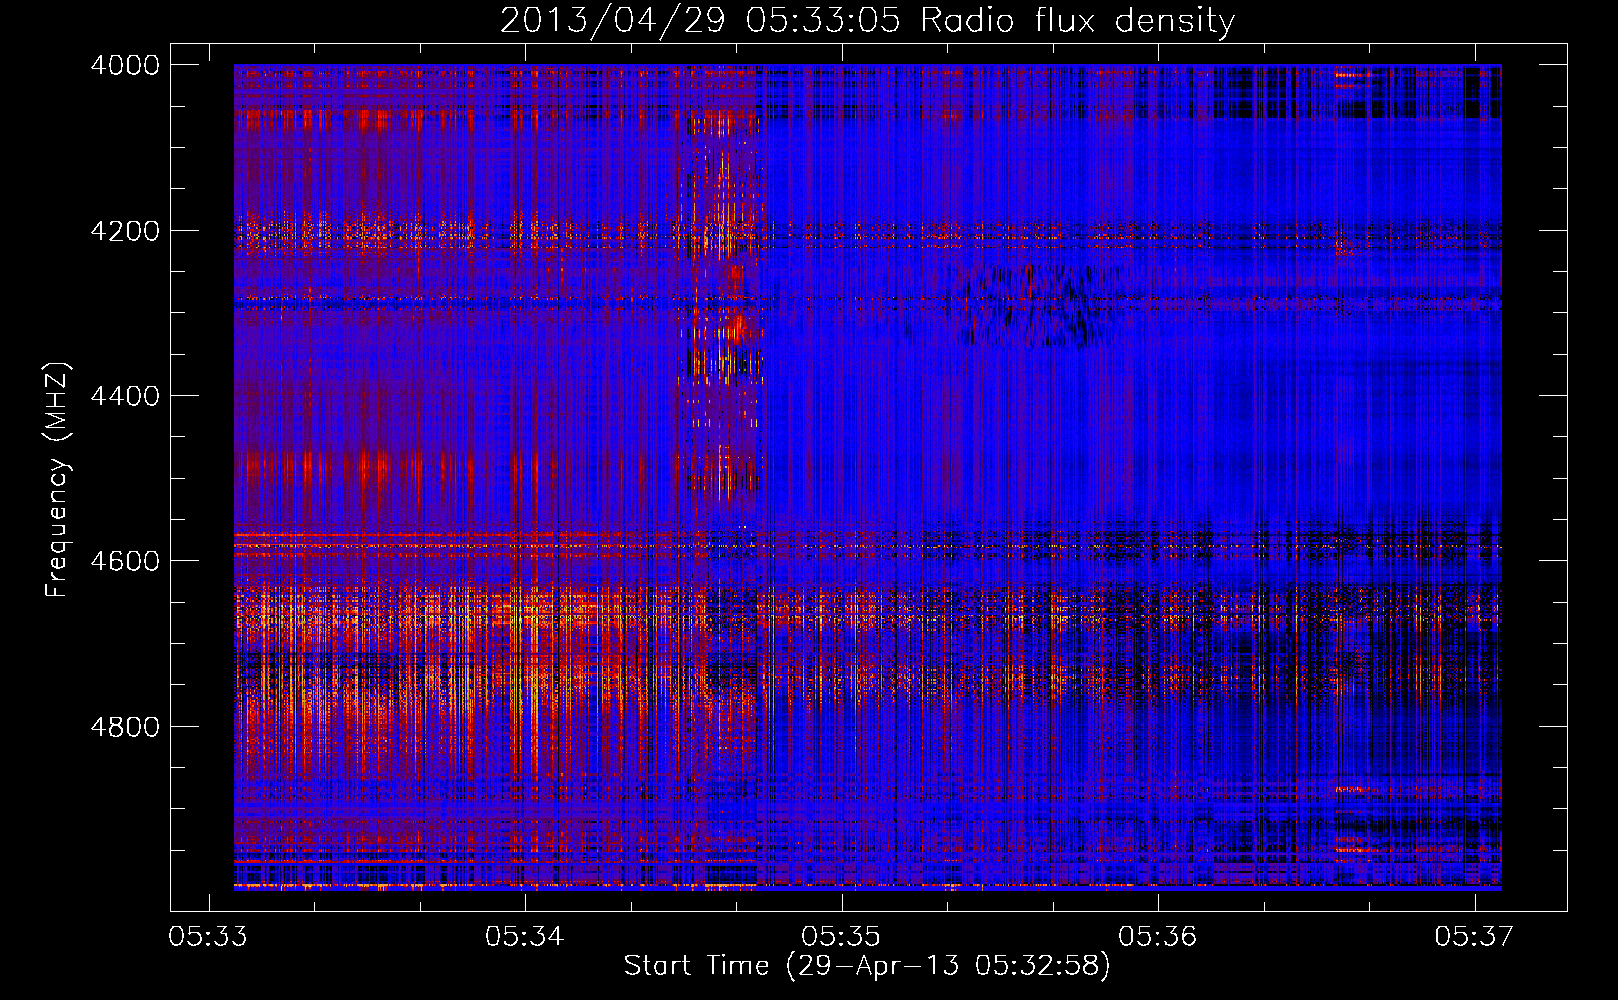This screenshot has width=1618, height=1000.
Task: Click the 05:36 time axis label
Action: tap(1157, 937)
